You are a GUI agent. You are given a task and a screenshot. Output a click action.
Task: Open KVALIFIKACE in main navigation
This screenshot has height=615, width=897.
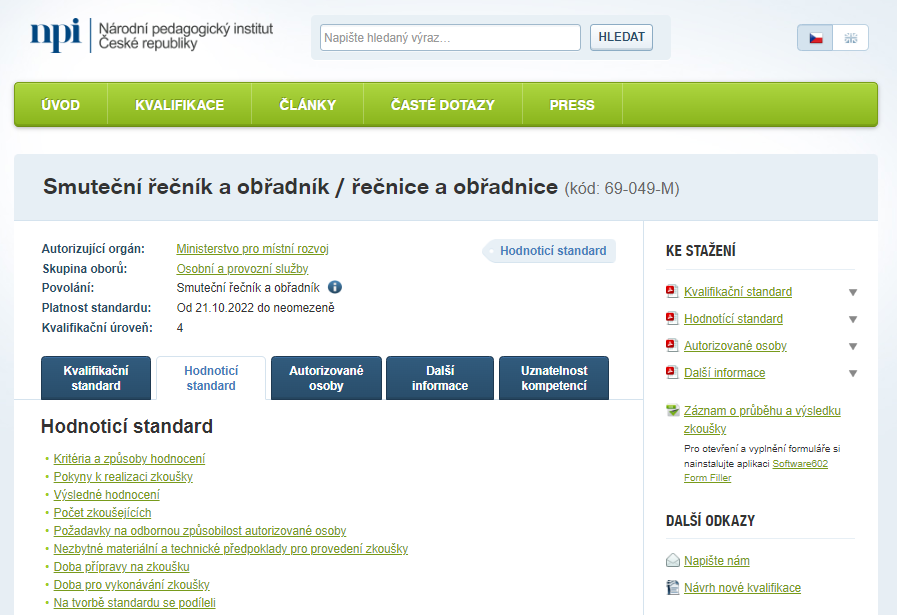tap(180, 105)
